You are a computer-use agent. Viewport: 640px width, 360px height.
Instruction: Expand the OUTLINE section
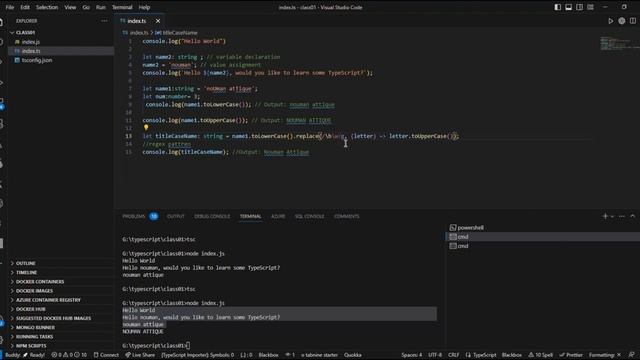(x=61, y=263)
